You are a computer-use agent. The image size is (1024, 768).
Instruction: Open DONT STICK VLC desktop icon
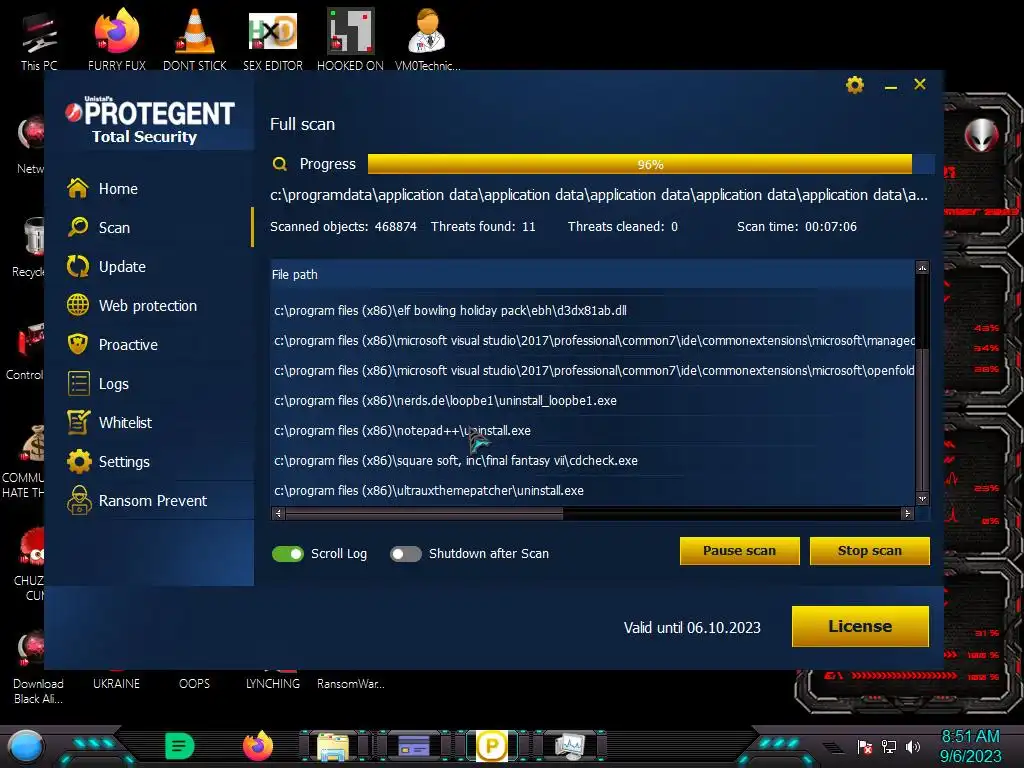pyautogui.click(x=195, y=39)
